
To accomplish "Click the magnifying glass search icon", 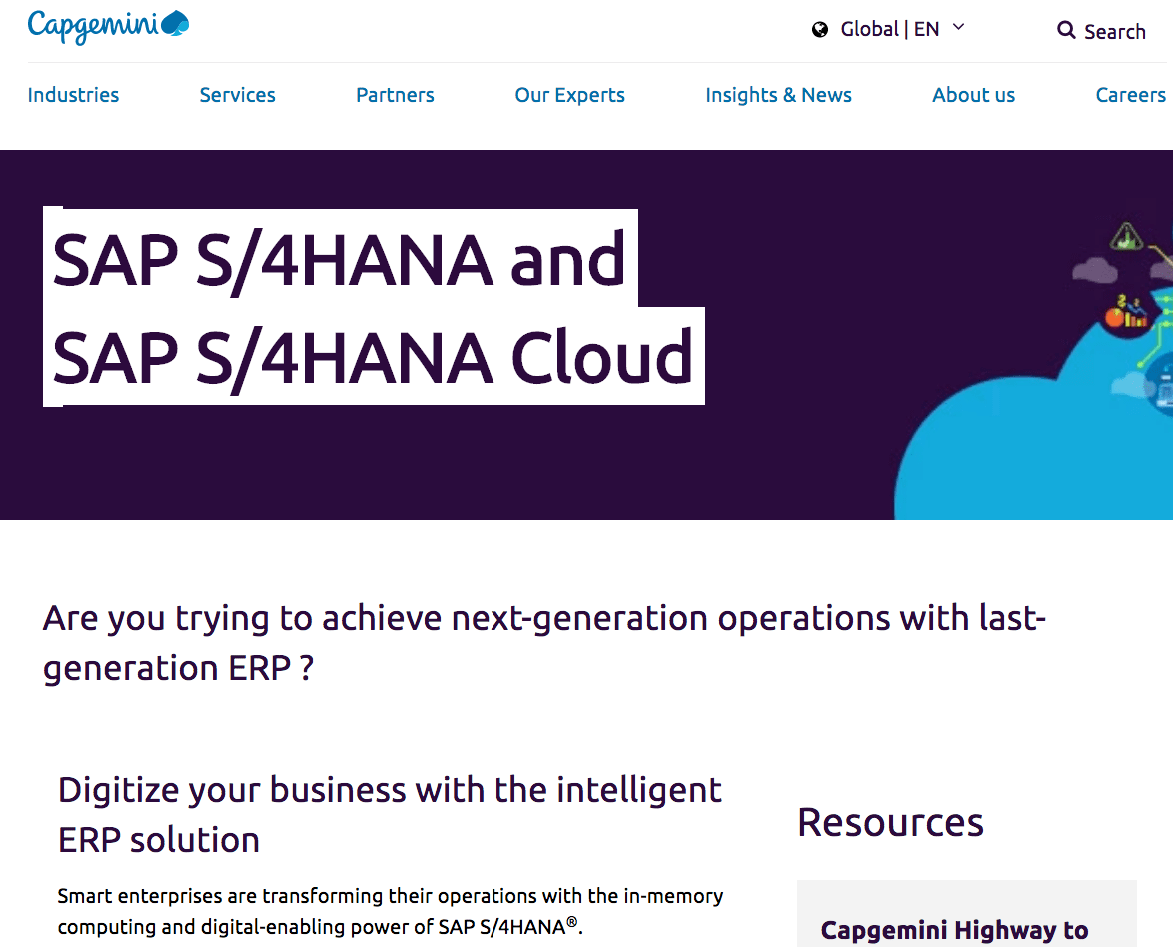I will 1066,30.
